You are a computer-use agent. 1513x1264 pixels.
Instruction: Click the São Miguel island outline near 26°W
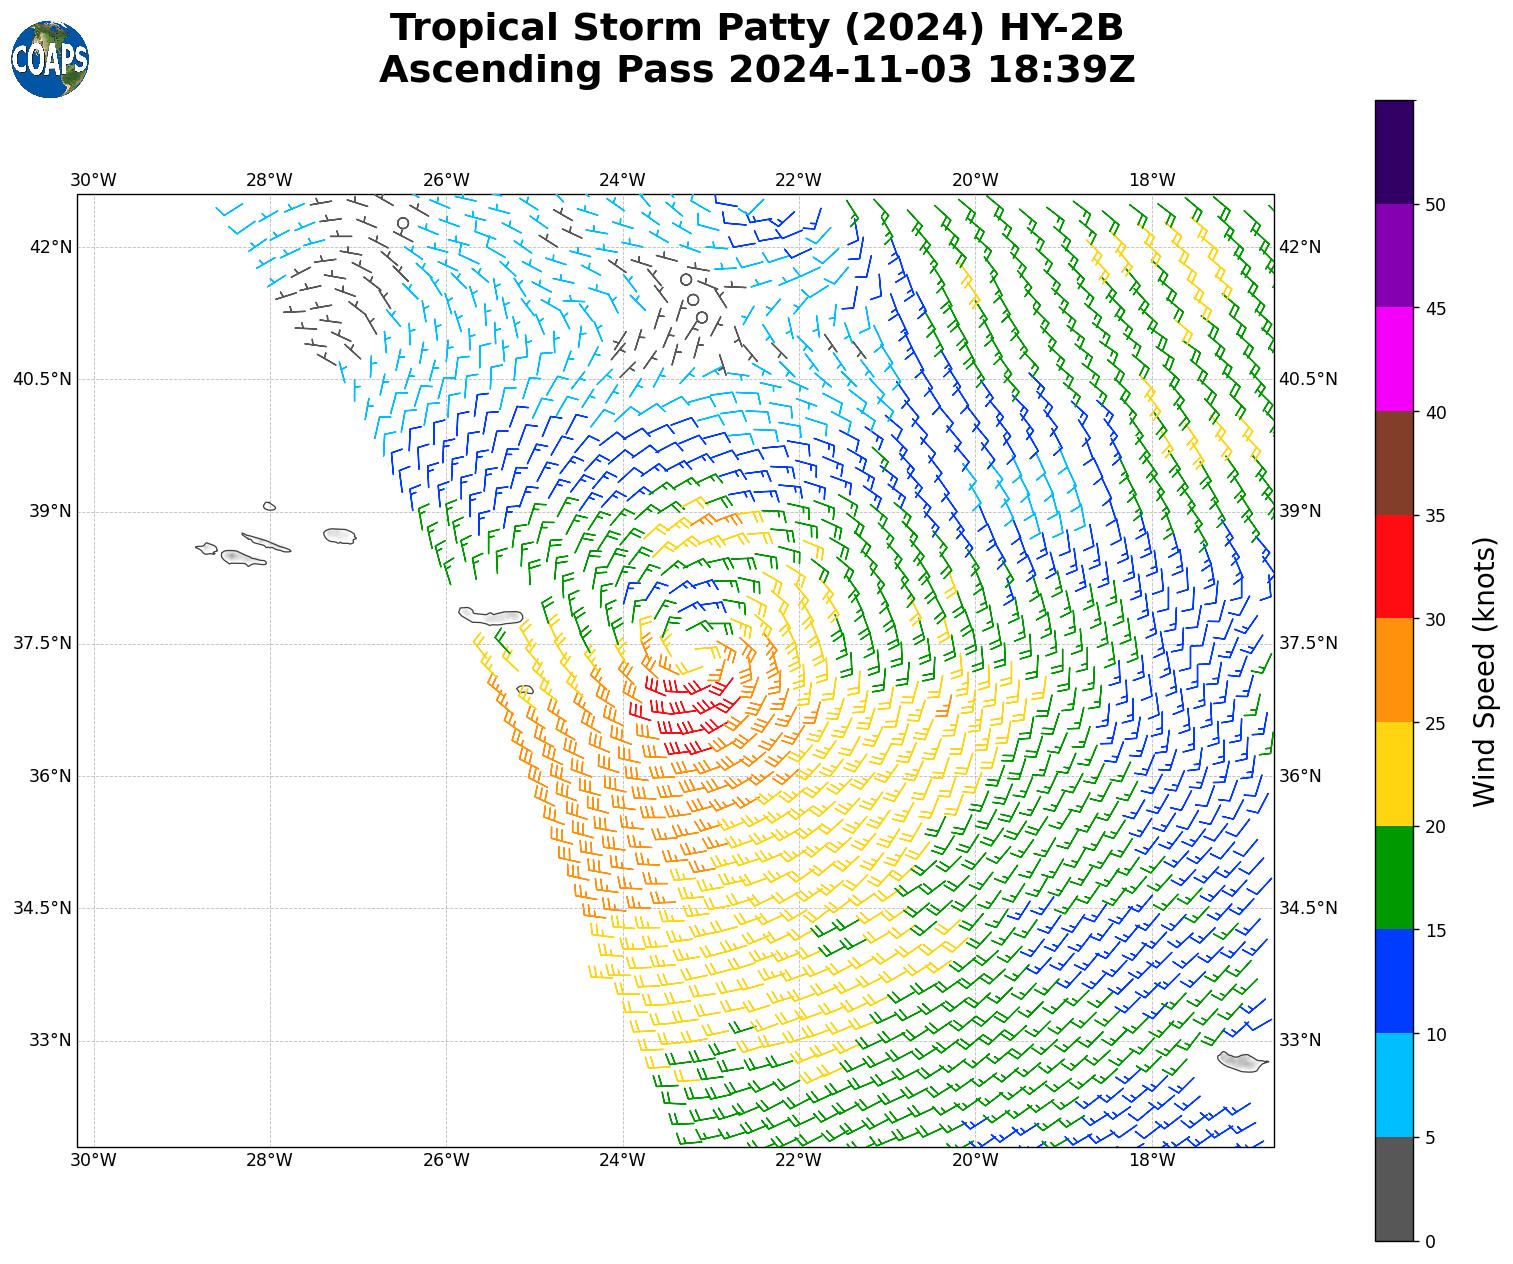point(490,616)
